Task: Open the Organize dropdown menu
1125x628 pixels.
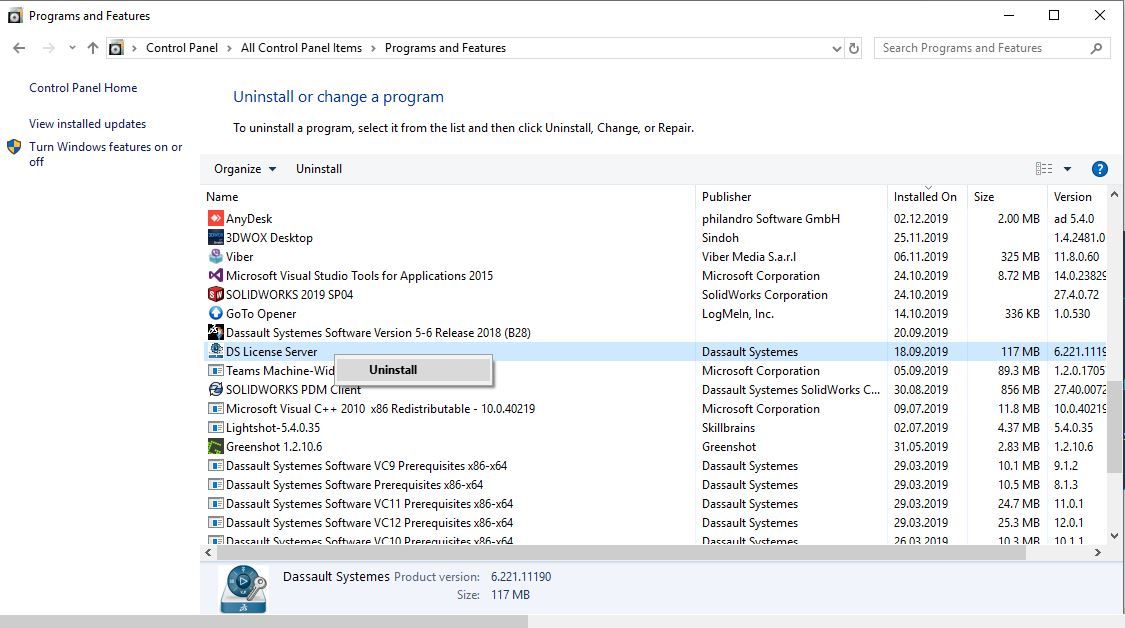Action: click(x=245, y=169)
